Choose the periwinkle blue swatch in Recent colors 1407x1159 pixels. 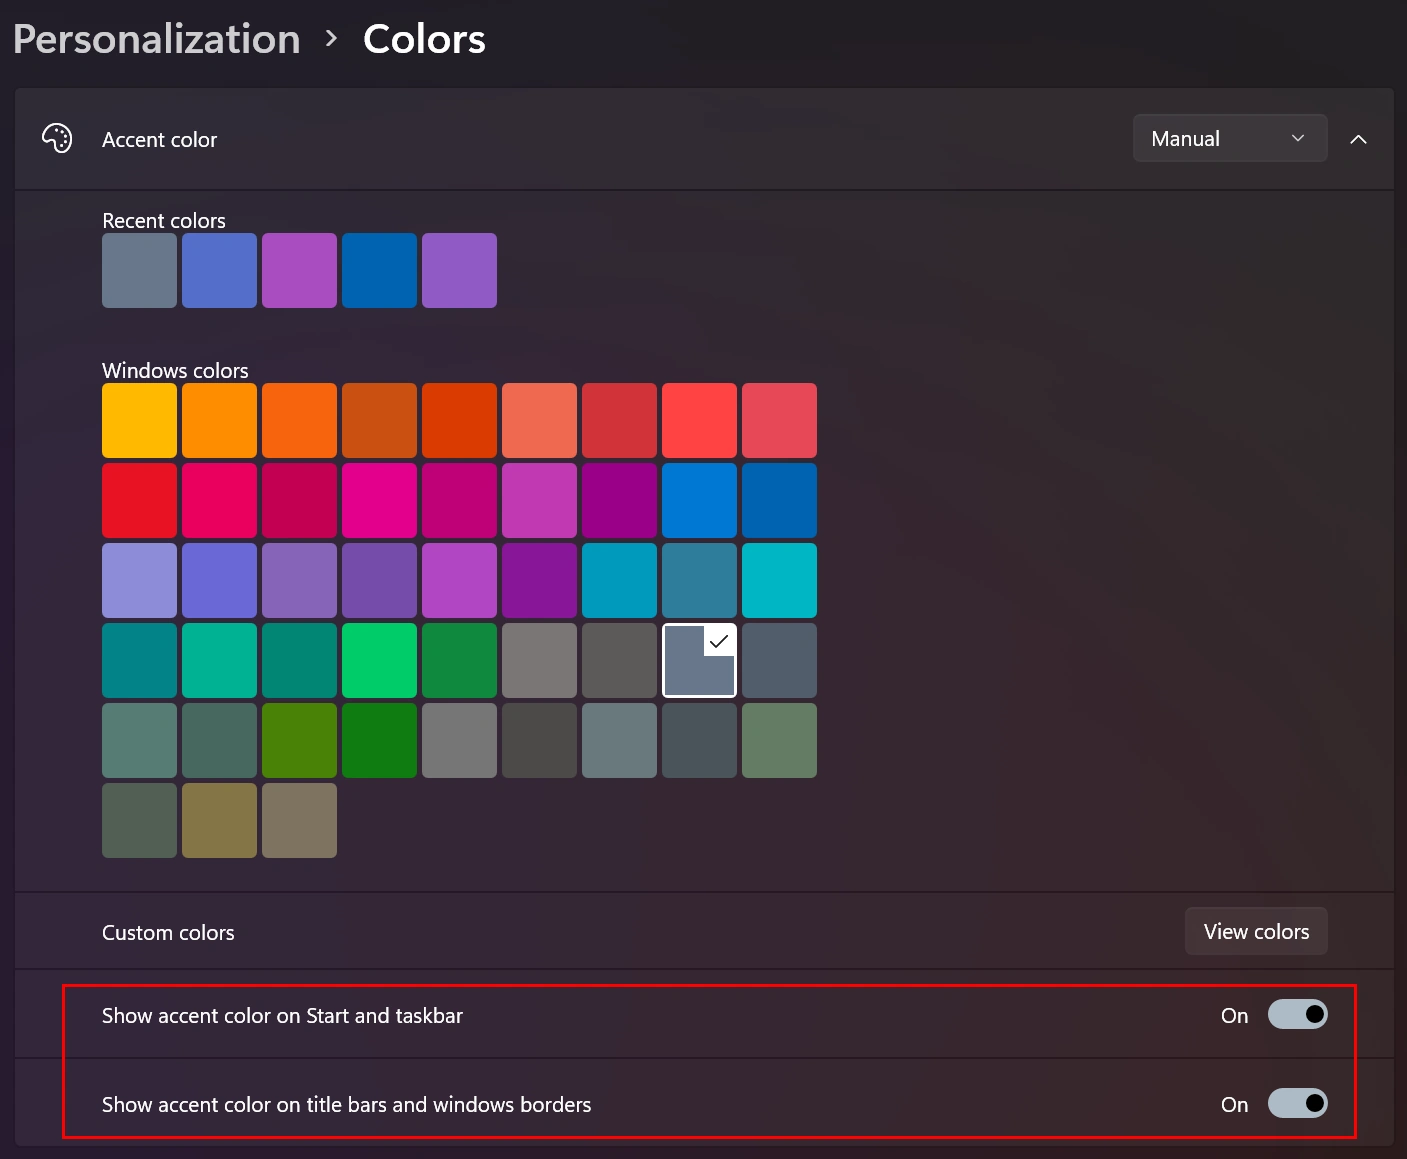pos(220,271)
